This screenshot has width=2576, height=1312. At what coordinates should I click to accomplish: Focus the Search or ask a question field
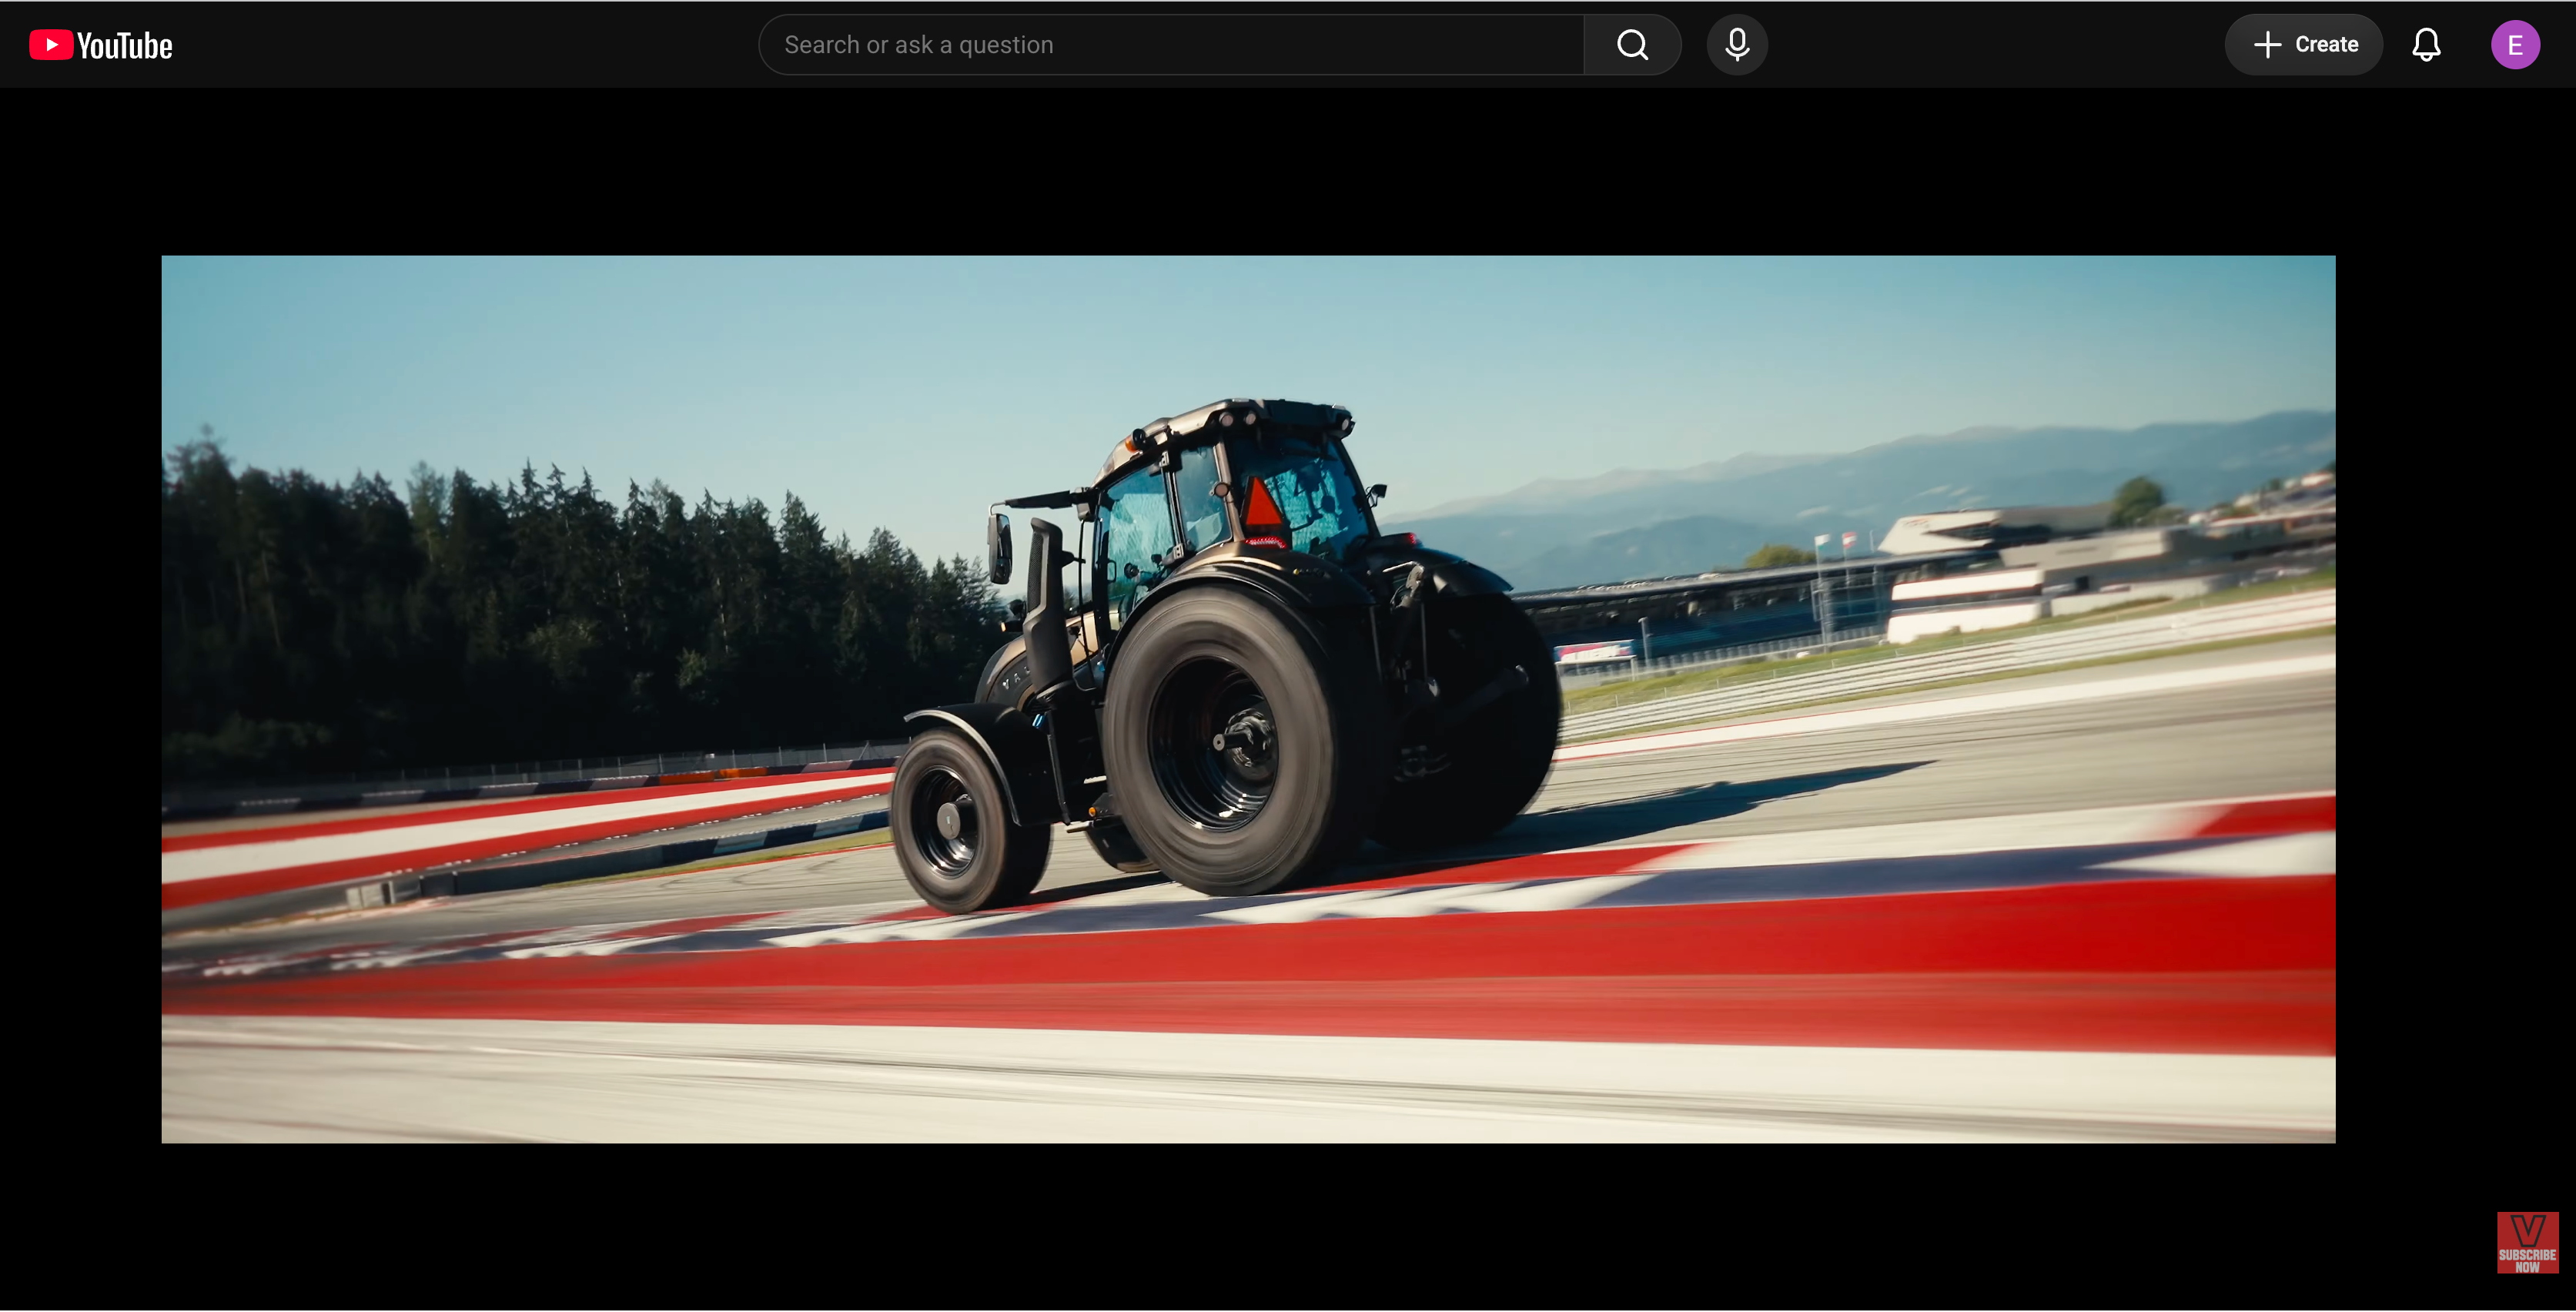coord(1171,45)
